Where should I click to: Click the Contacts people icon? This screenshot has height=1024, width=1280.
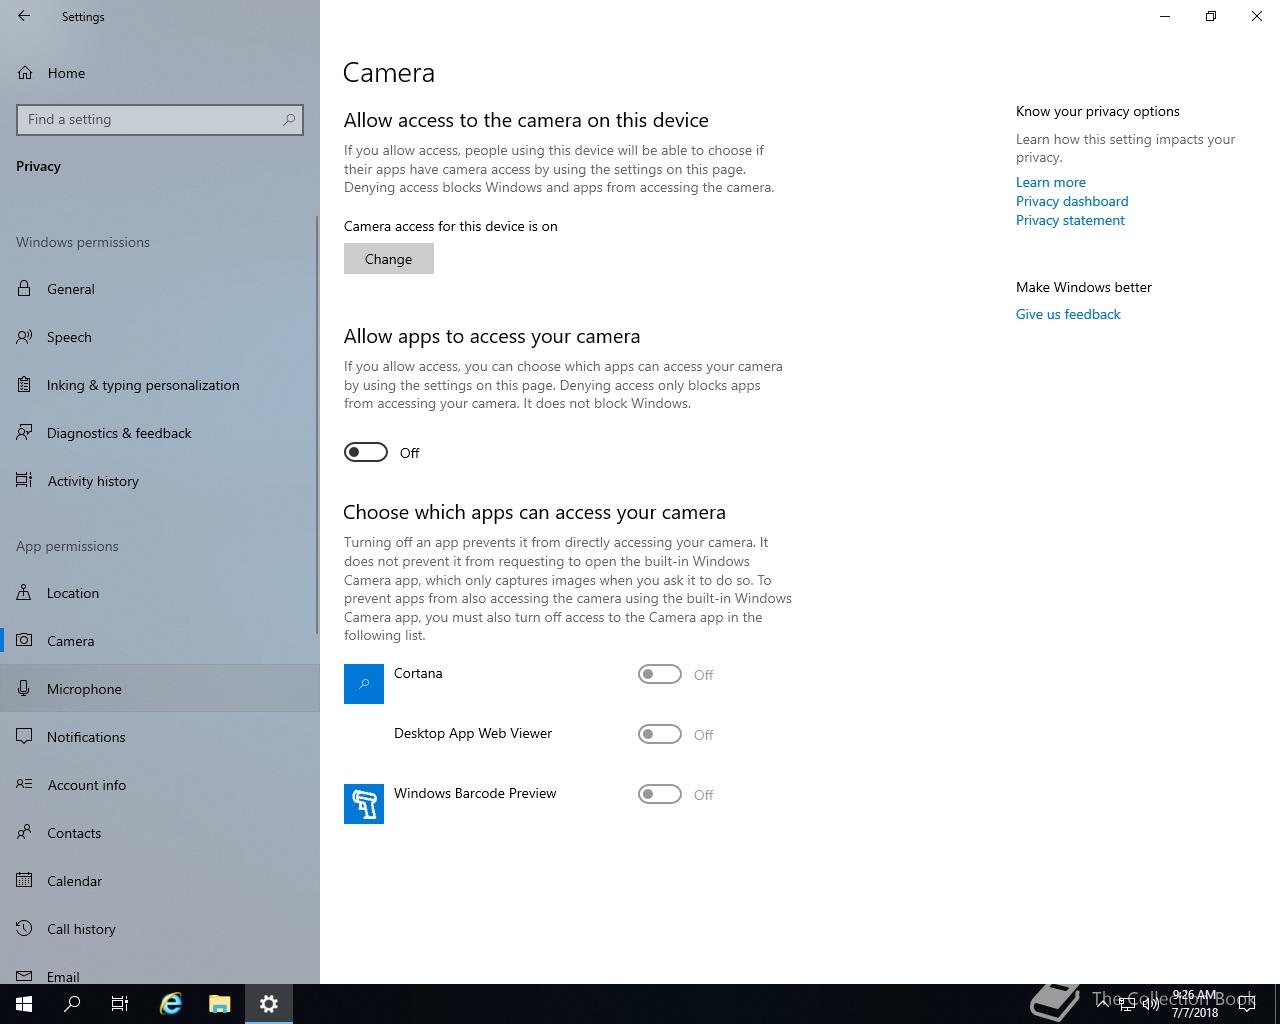click(24, 833)
